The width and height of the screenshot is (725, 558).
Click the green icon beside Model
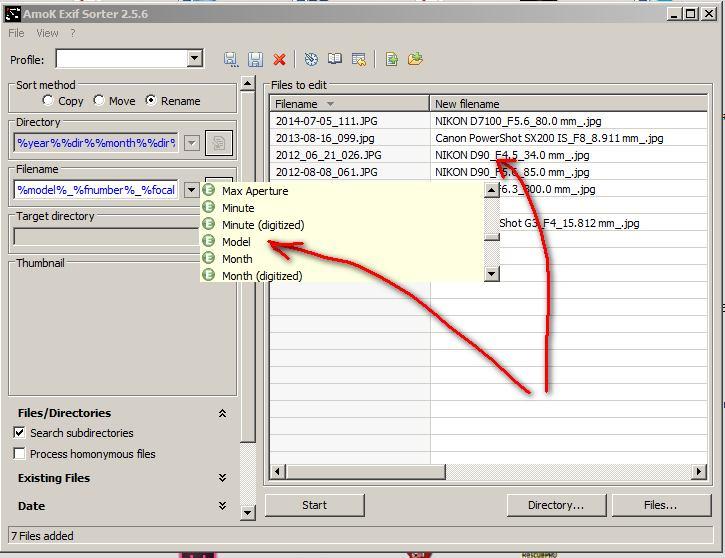click(x=209, y=240)
